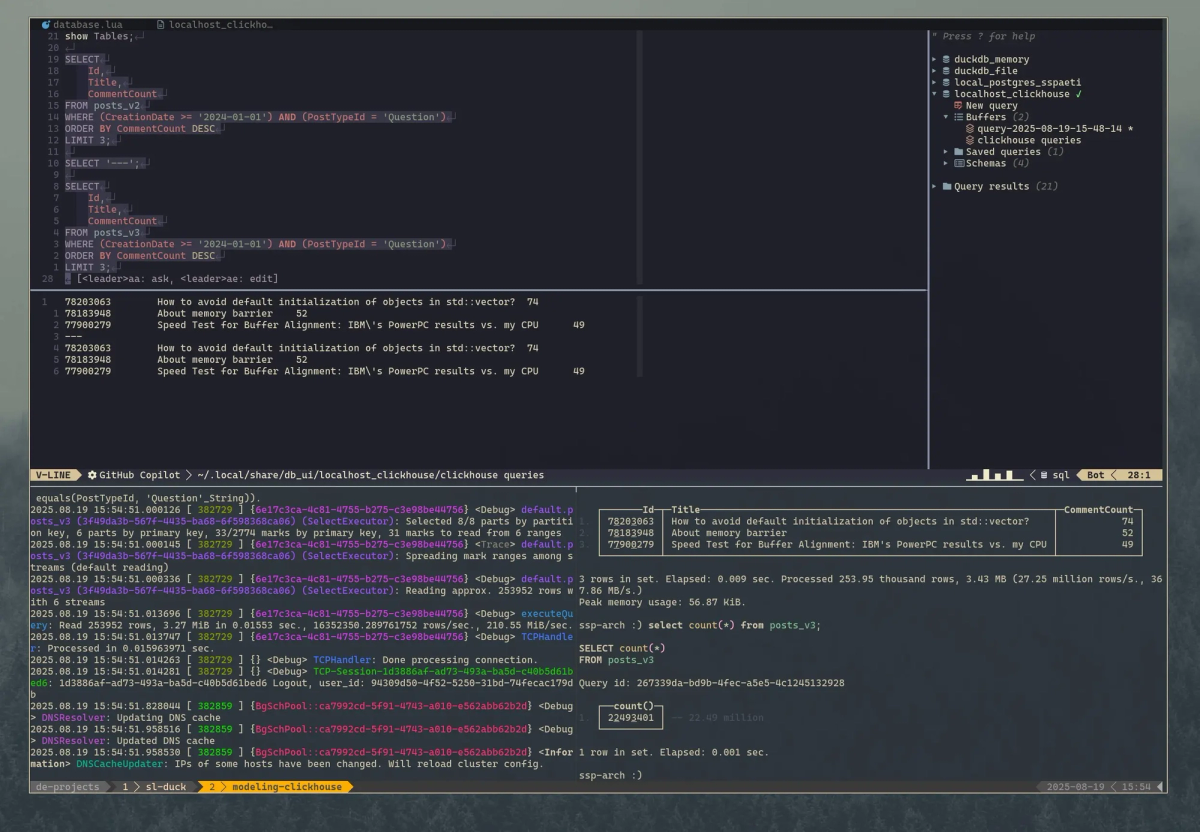Click the list icon beside Buffers
Viewport: 1200px width, 832px height.
[x=958, y=117]
